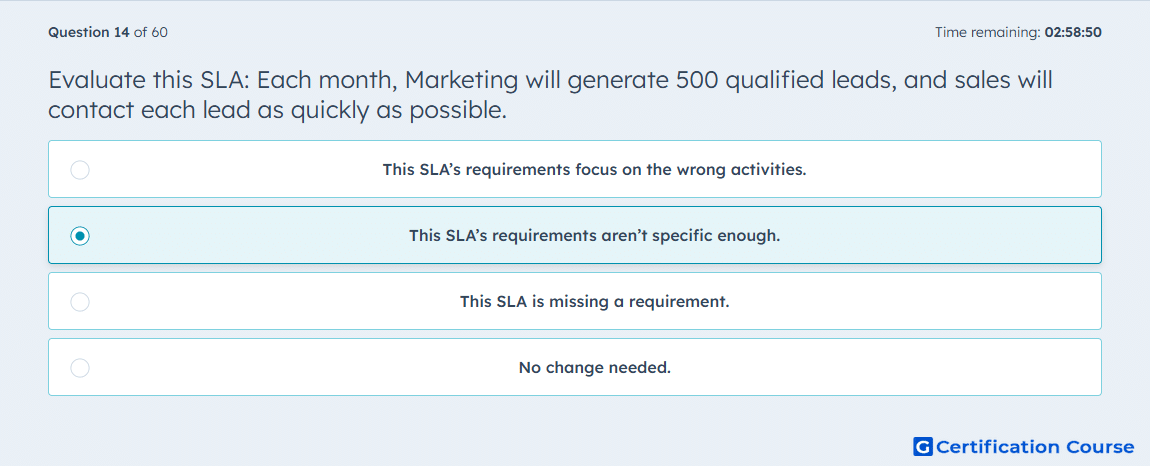Click 'contact each lead' in the question

147,110
